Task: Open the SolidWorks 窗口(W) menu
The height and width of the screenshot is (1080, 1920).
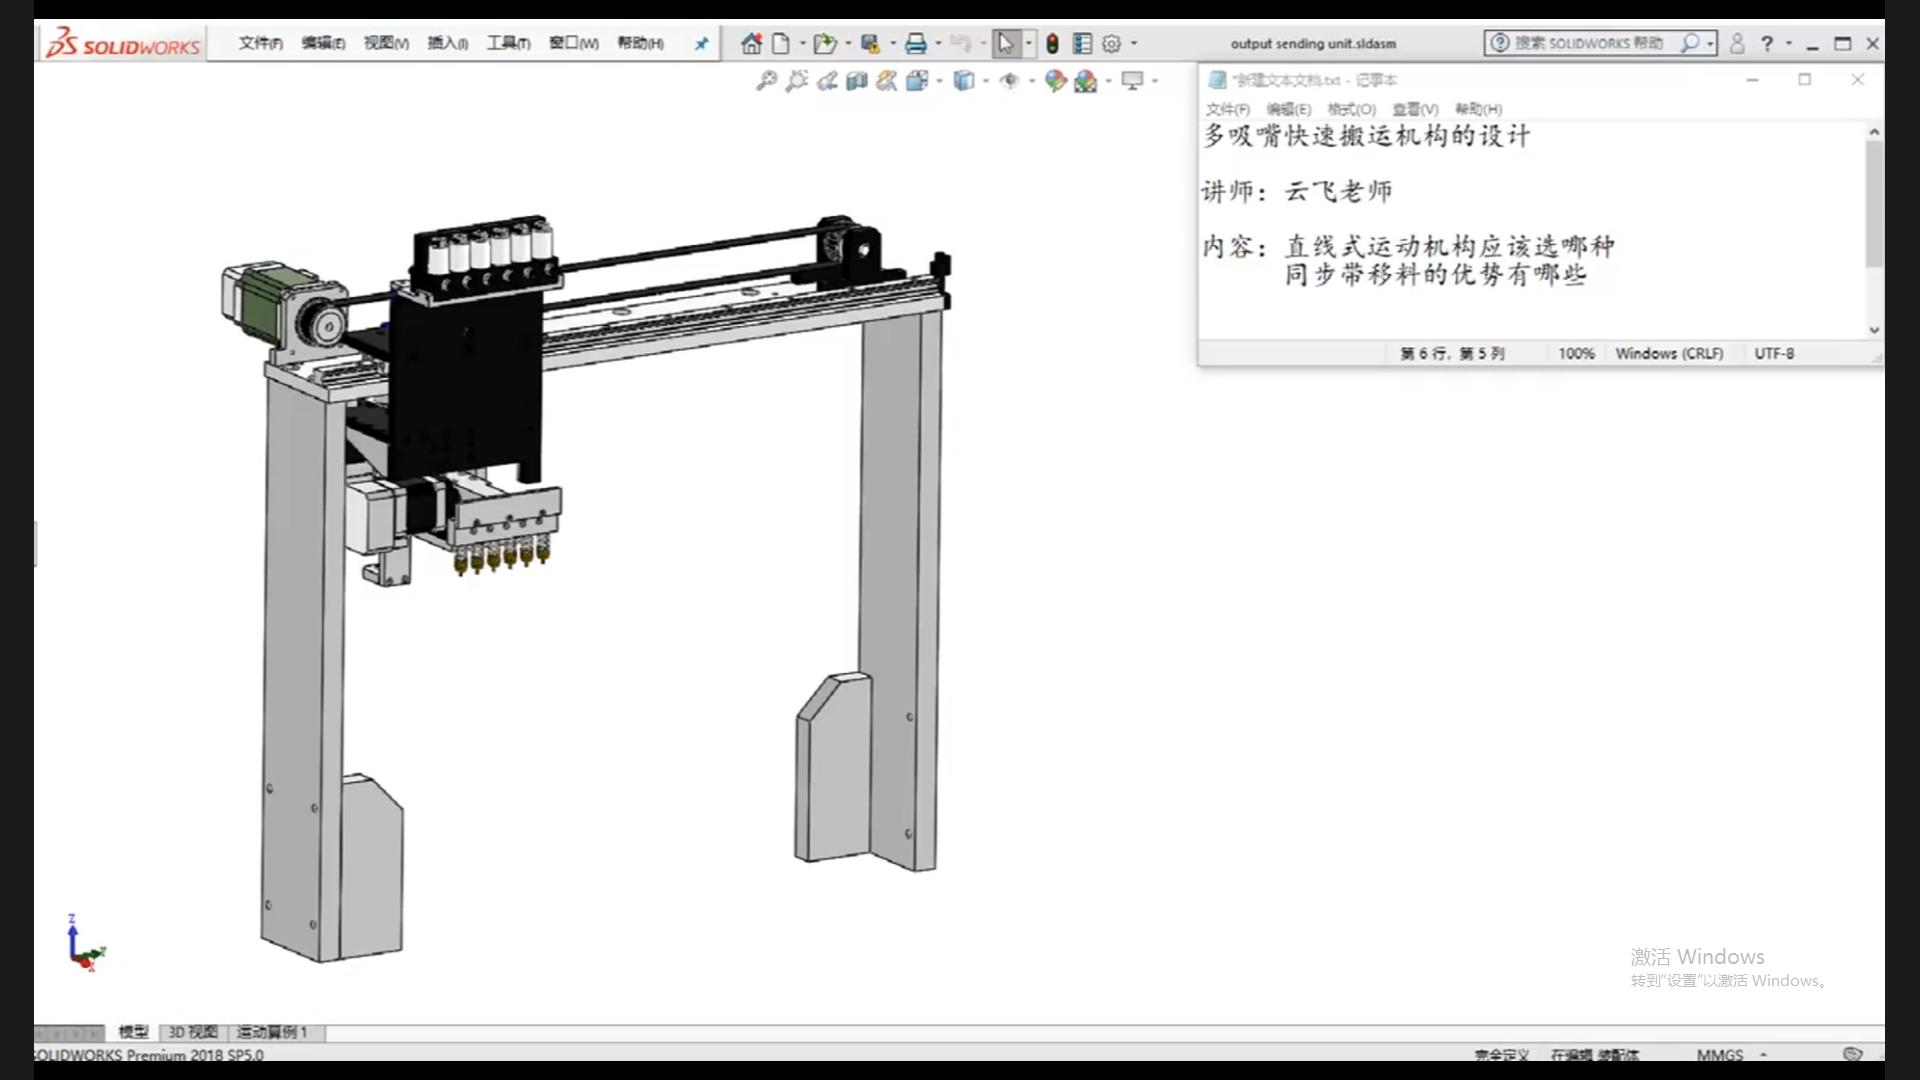Action: (x=573, y=43)
